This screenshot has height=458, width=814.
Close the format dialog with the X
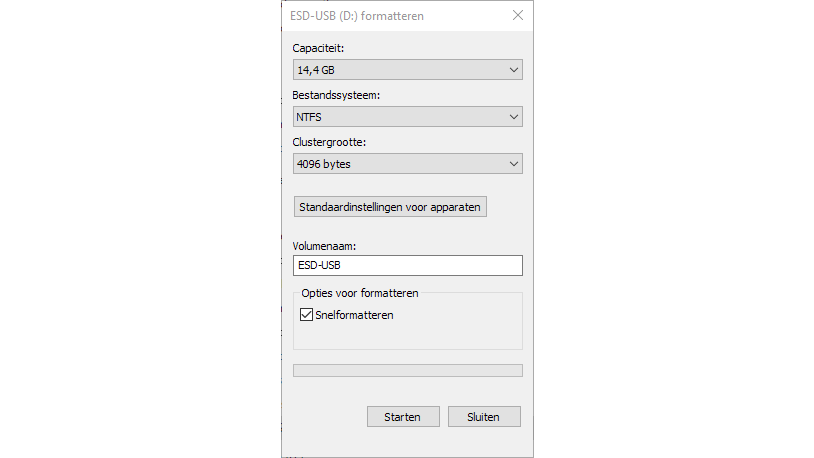(517, 16)
